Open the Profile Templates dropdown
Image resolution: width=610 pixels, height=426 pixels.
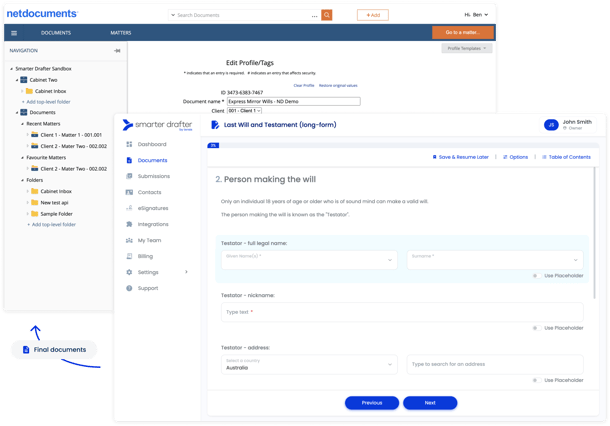point(466,48)
